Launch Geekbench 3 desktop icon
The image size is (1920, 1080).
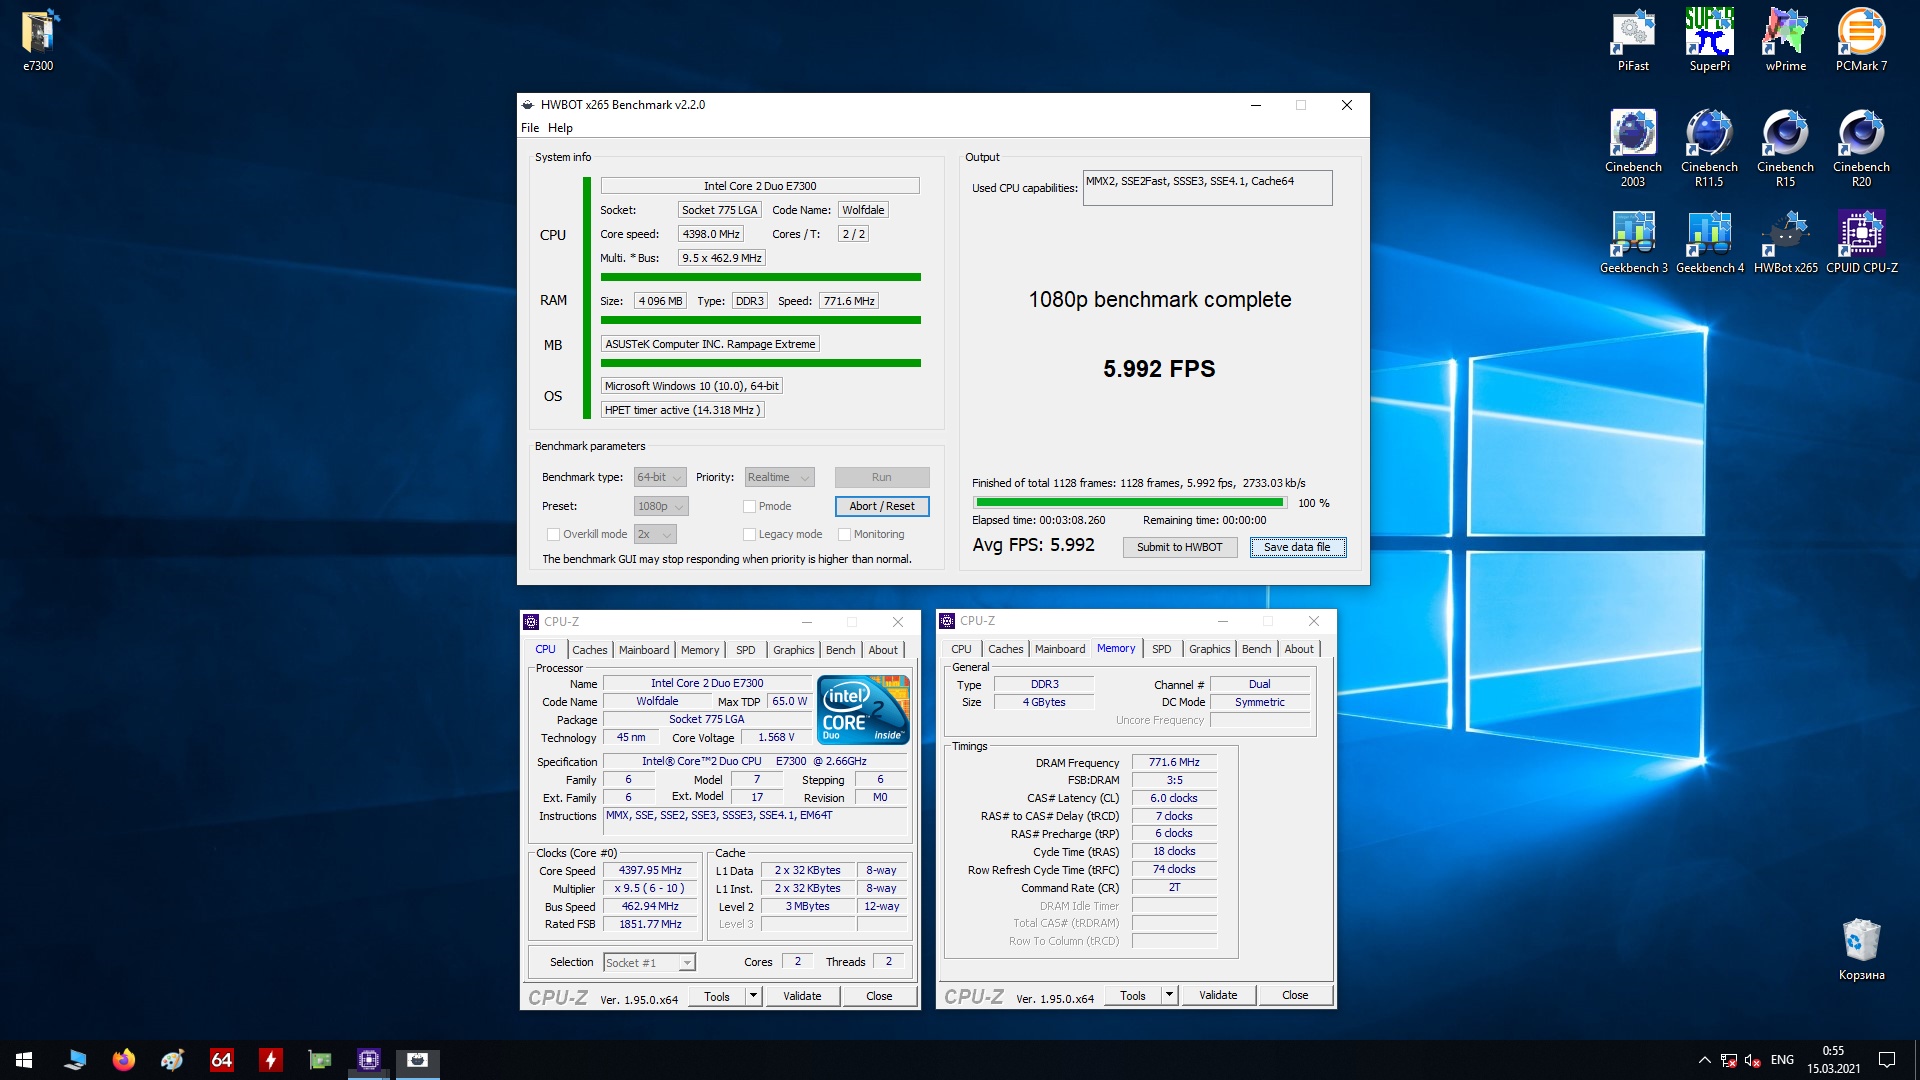pos(1633,242)
